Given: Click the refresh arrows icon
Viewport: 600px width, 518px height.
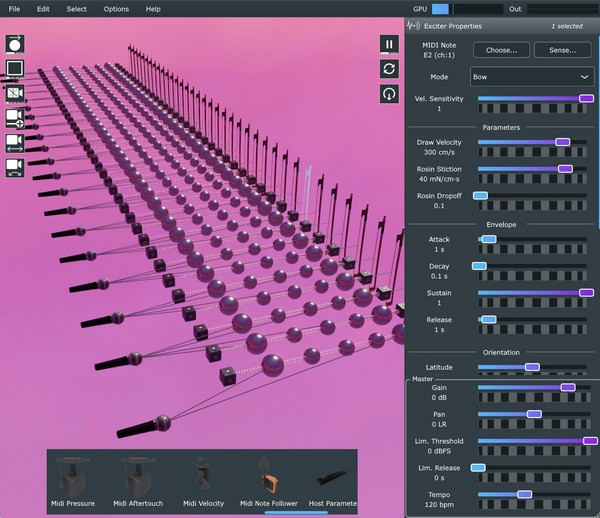Looking at the screenshot, I should pyautogui.click(x=389, y=69).
